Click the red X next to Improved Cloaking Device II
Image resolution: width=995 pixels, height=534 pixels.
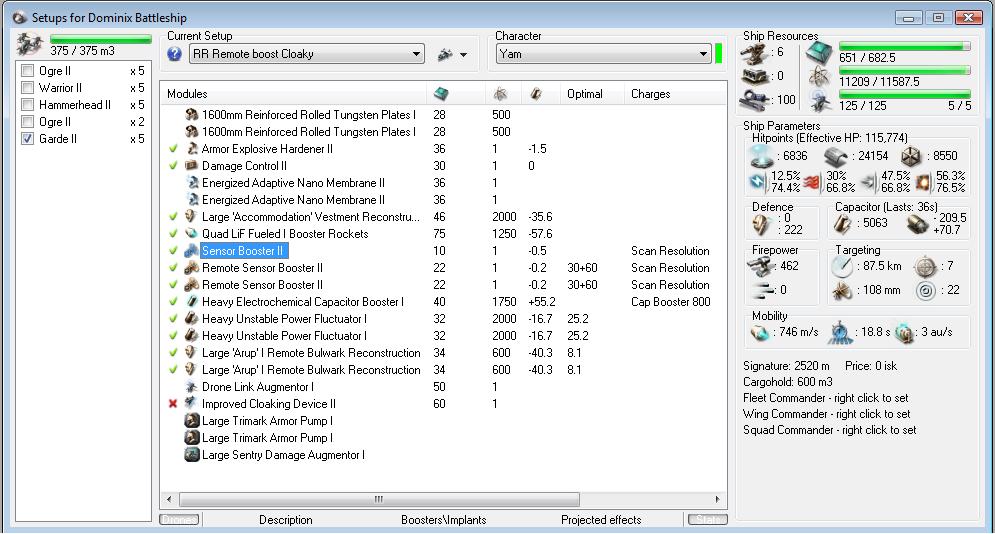(x=173, y=403)
